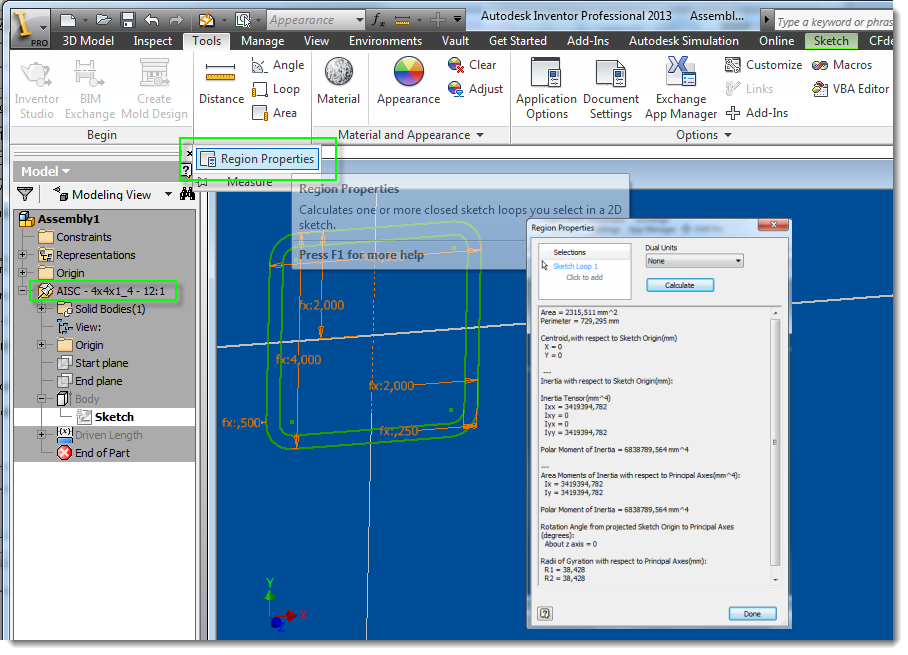Click the keyword search field
Viewport: 908px width, 655px height.
coord(834,21)
